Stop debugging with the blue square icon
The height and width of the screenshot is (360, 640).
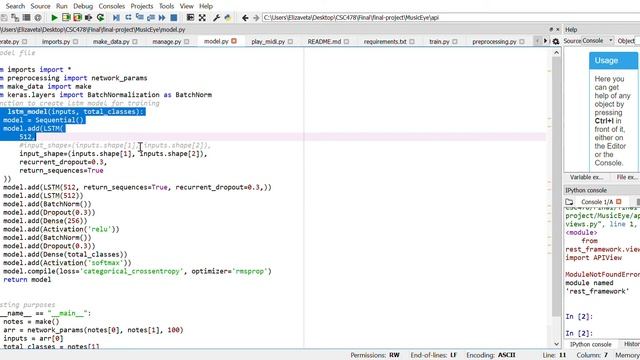(173, 18)
